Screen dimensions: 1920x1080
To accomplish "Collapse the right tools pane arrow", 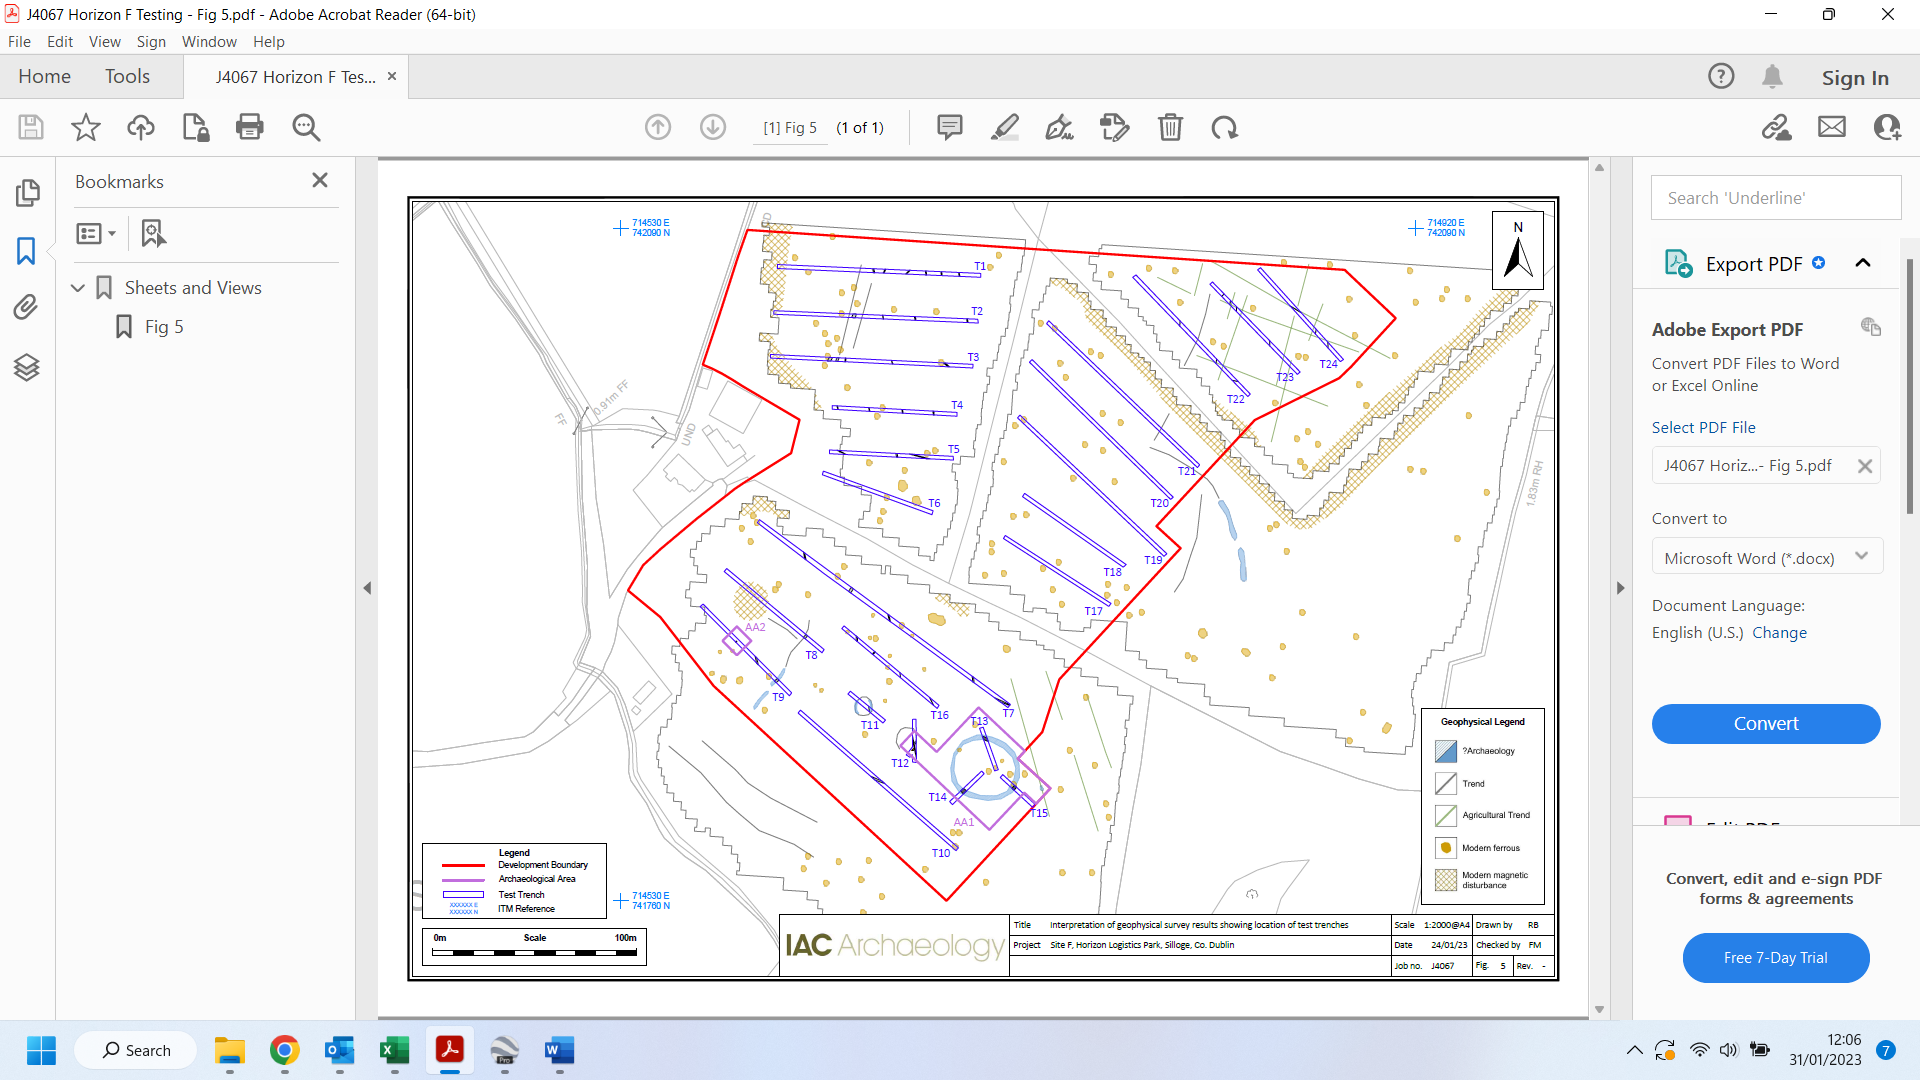I will pyautogui.click(x=1620, y=588).
